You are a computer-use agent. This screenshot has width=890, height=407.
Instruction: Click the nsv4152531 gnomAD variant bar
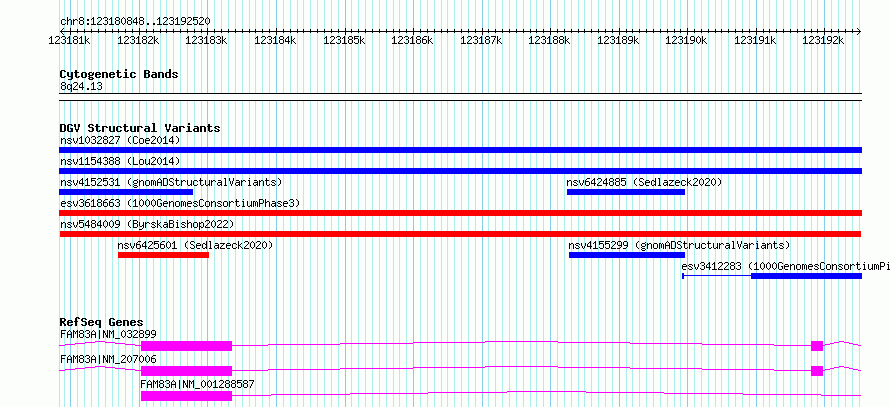click(x=126, y=192)
